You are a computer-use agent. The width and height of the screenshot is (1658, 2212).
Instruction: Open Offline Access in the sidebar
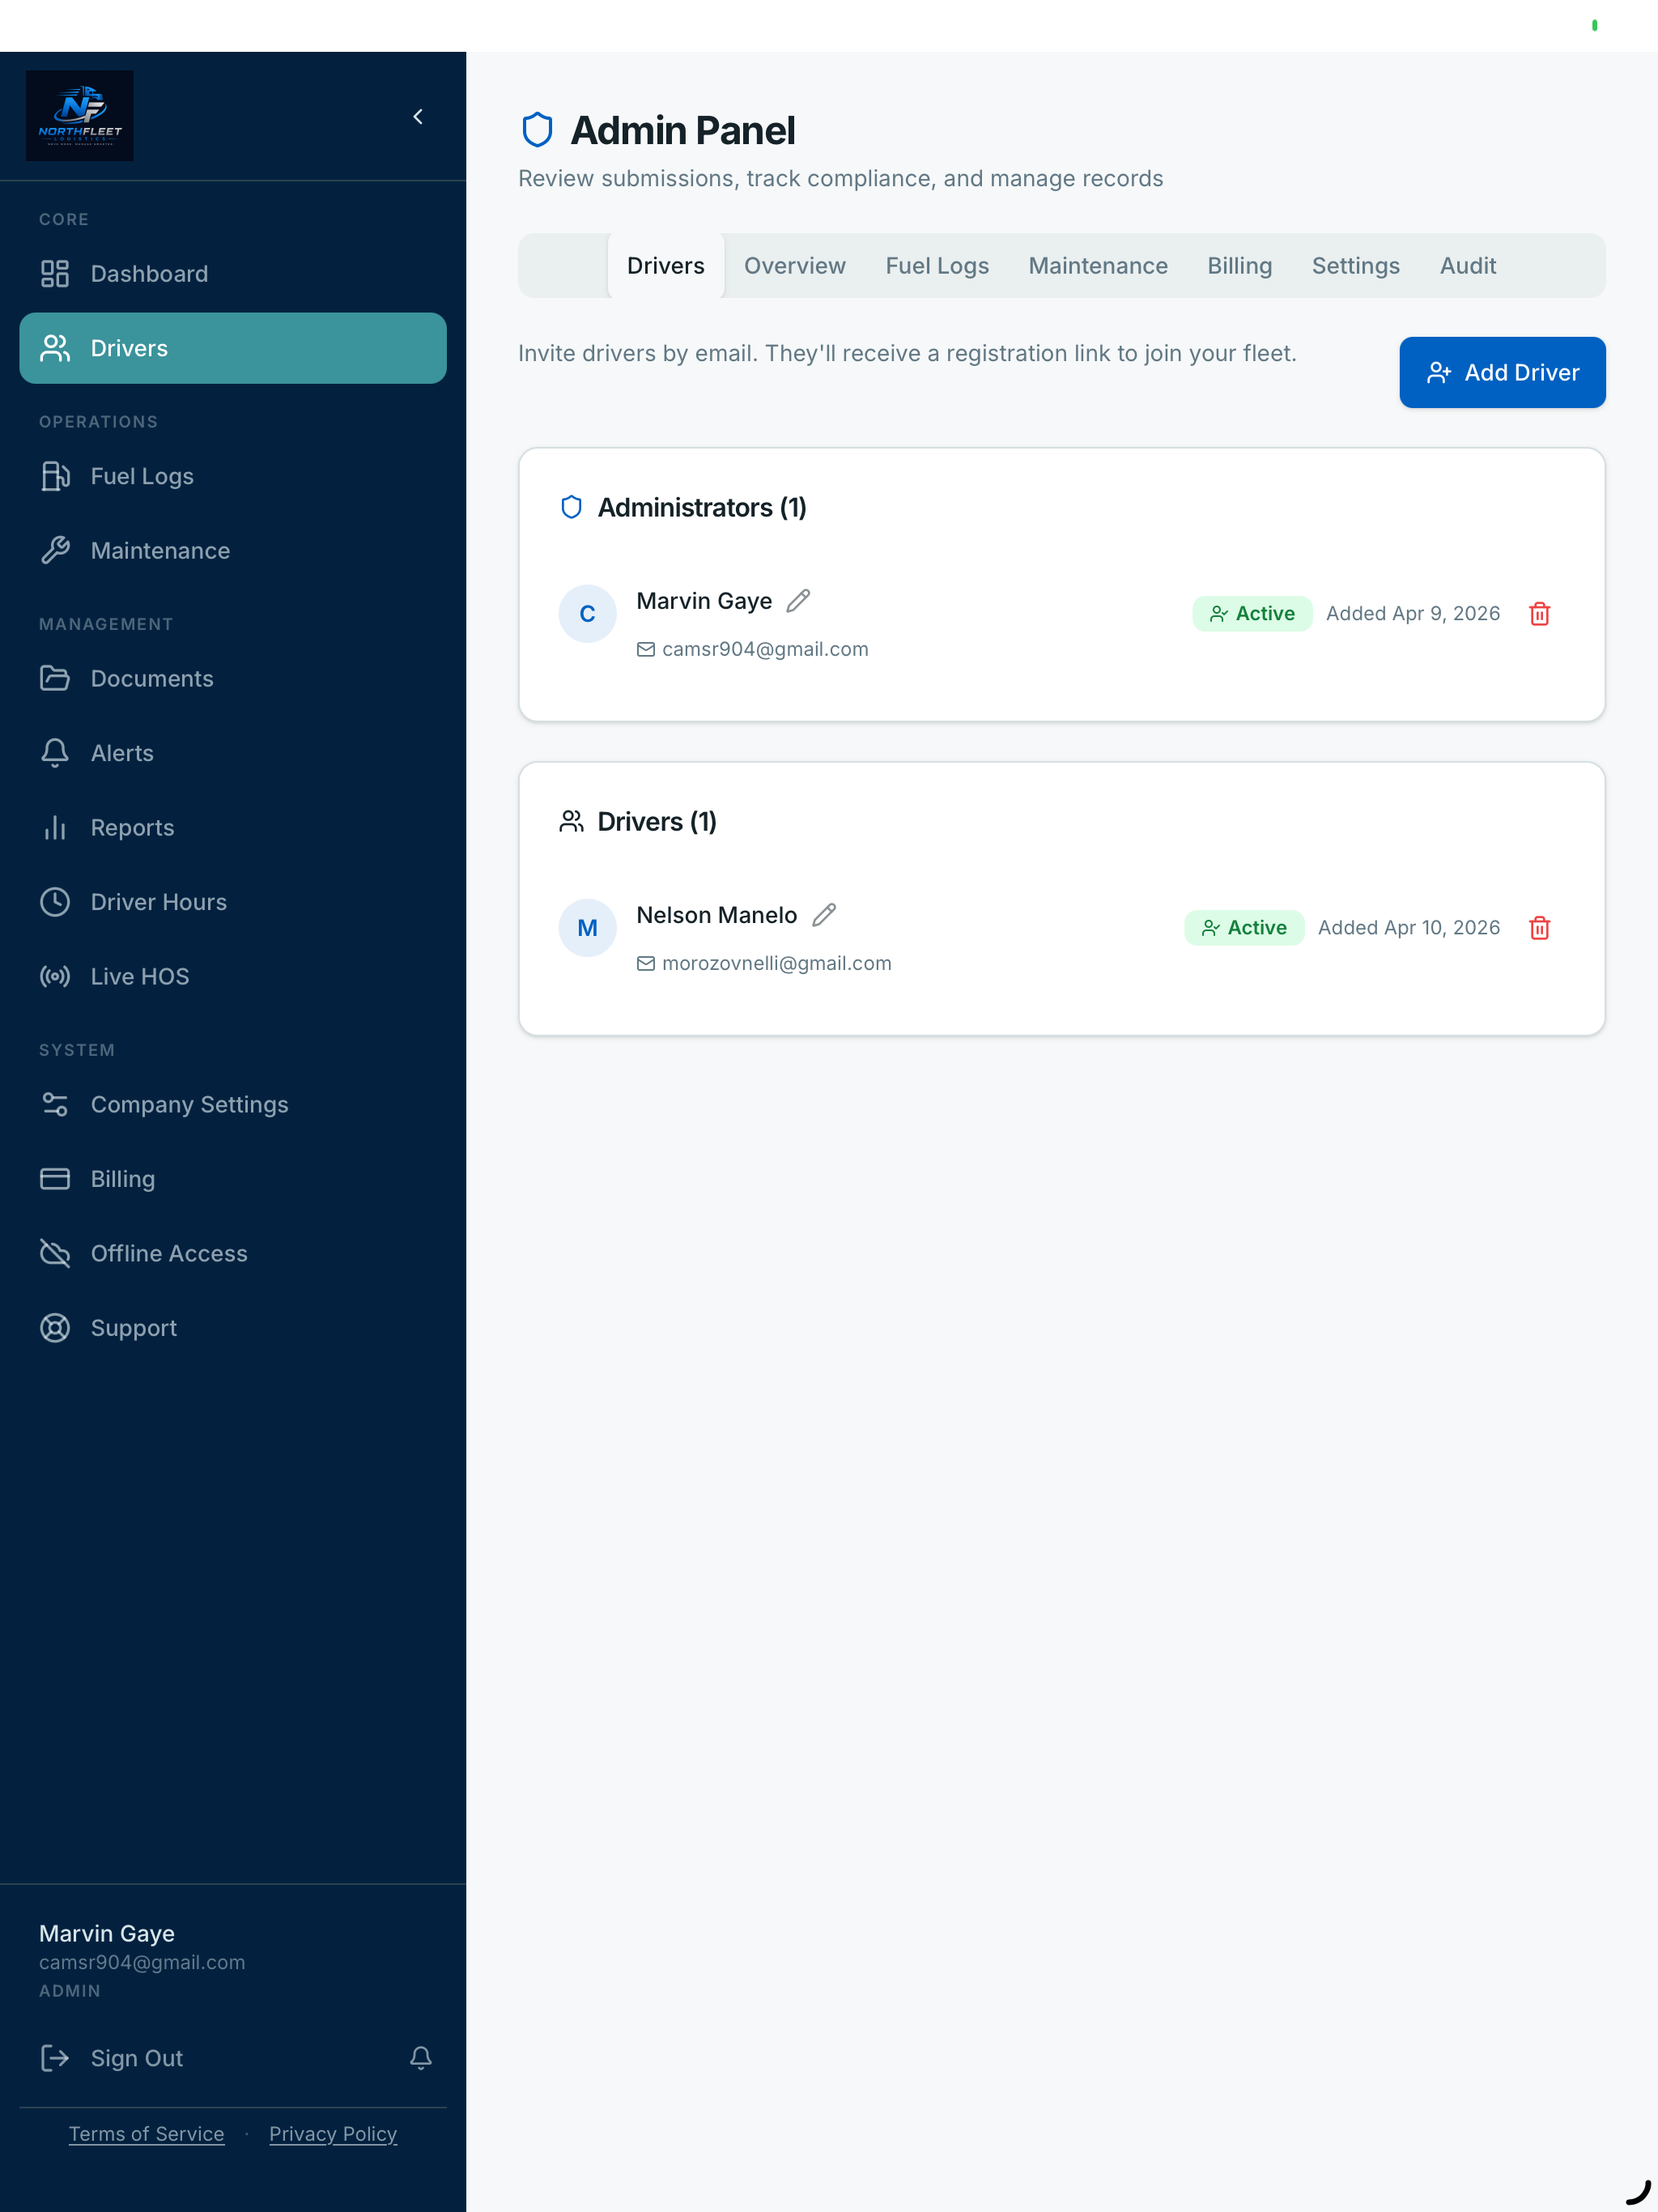point(233,1254)
